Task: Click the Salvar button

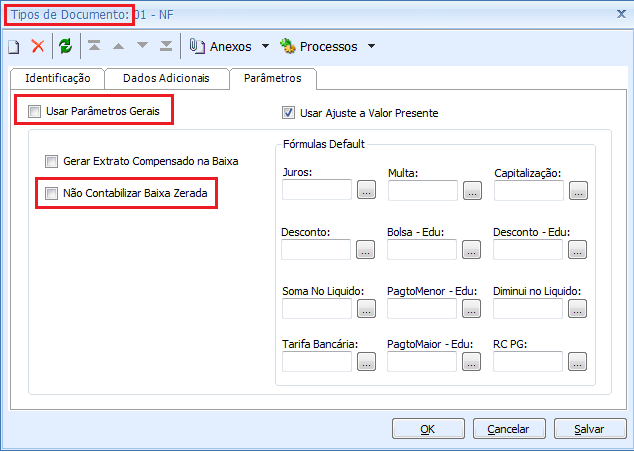Action: tap(590, 429)
